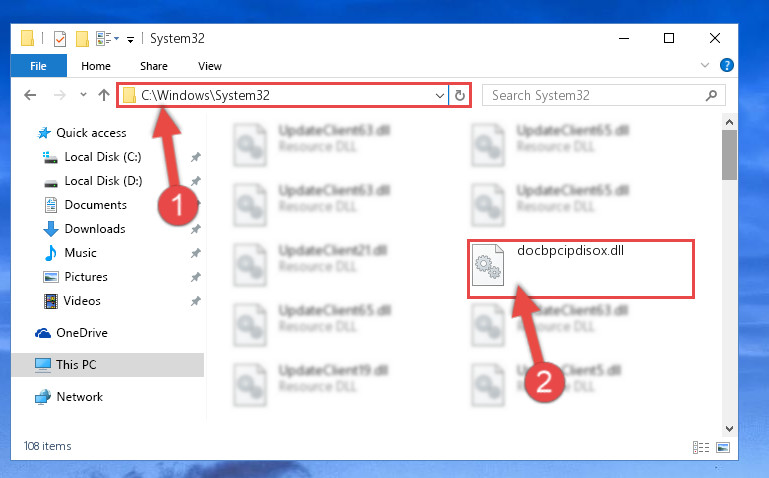769x478 pixels.
Task: Open the recent locations dropdown arrow
Action: pos(83,95)
